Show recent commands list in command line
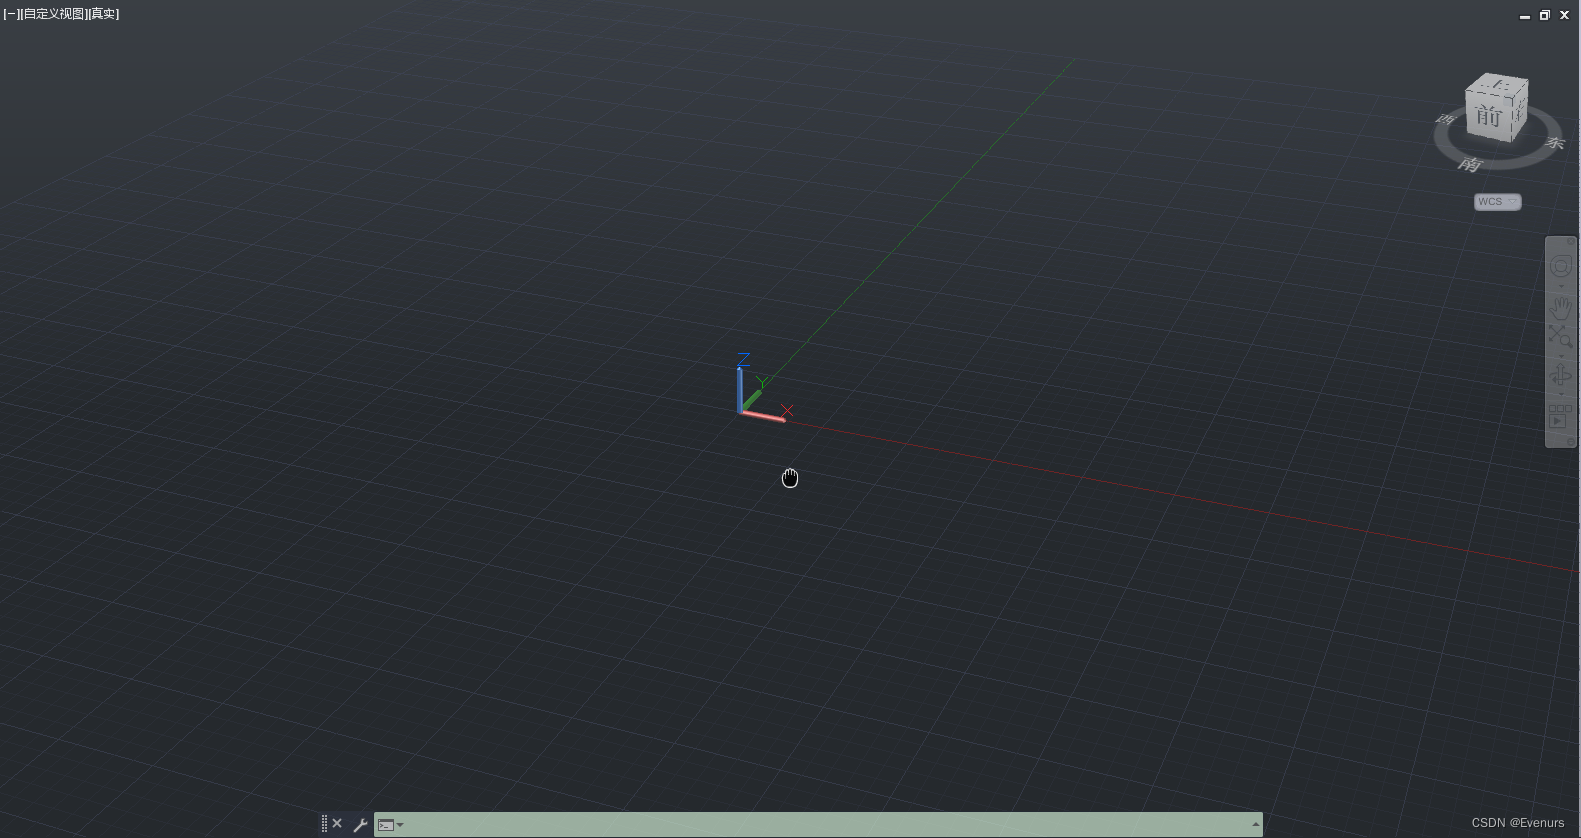This screenshot has width=1581, height=838. click(x=391, y=825)
